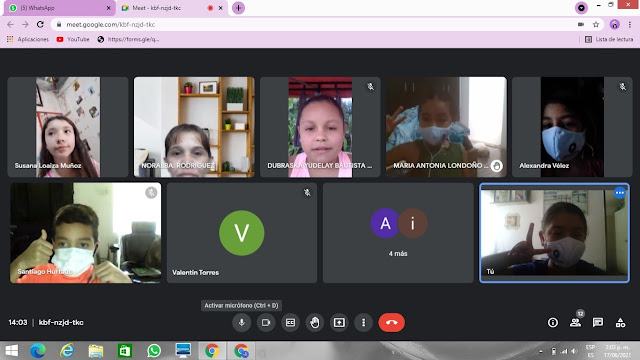The image size is (640, 360).
Task: Go back in the browser
Action: coord(10,24)
